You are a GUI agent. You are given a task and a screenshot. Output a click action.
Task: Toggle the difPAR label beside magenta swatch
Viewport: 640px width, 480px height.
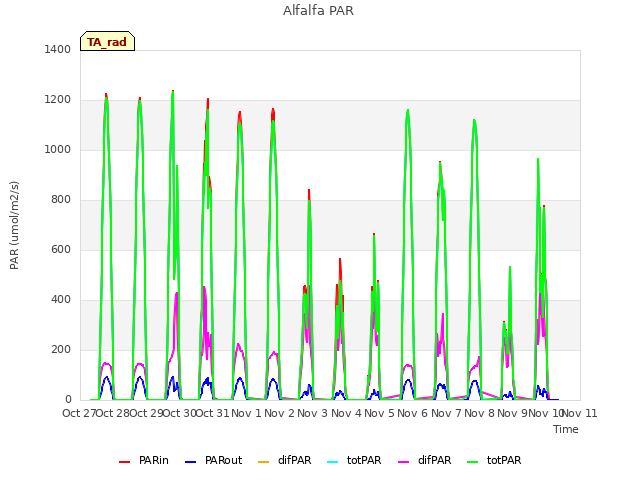(x=434, y=460)
